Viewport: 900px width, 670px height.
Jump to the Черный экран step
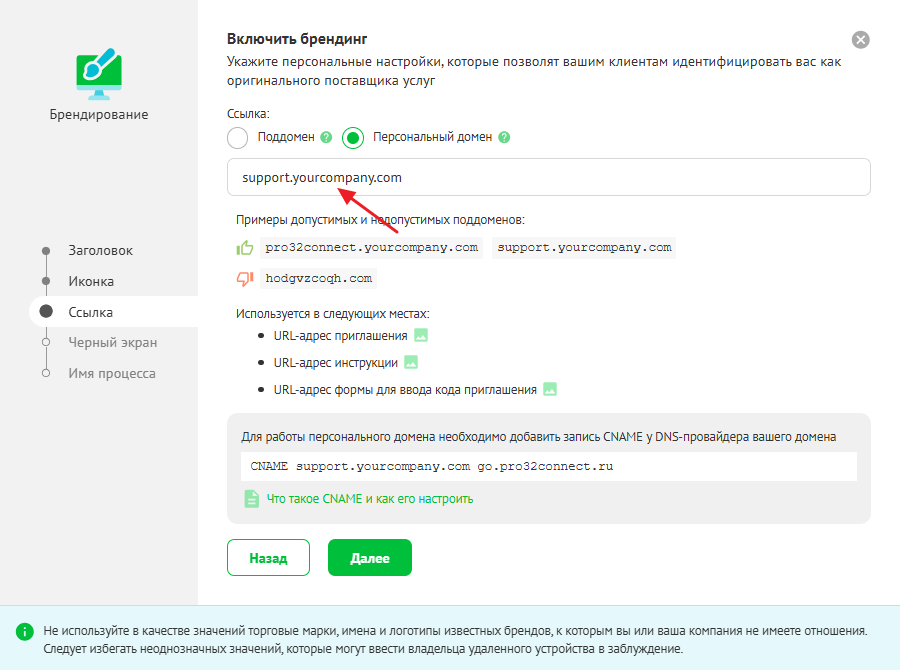(x=112, y=343)
